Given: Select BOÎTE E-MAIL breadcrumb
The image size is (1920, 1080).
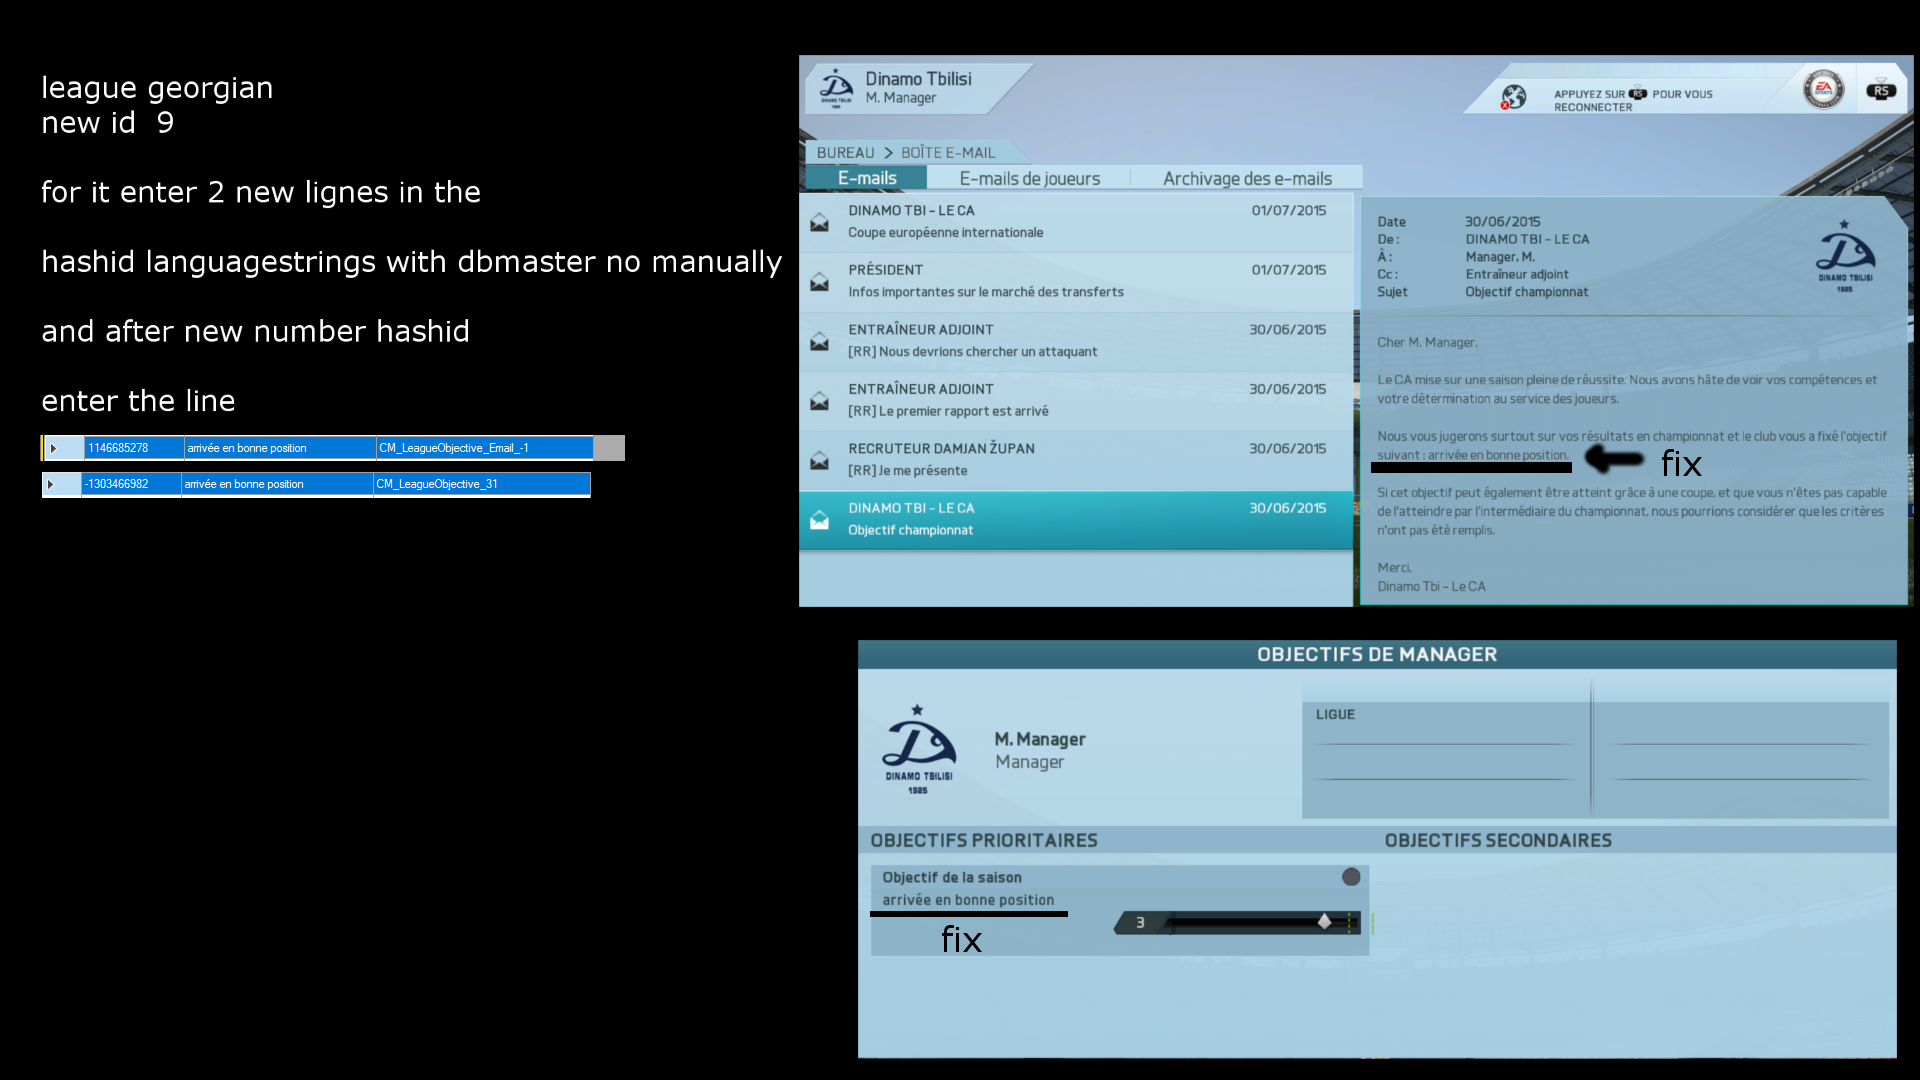Looking at the screenshot, I should [x=948, y=152].
